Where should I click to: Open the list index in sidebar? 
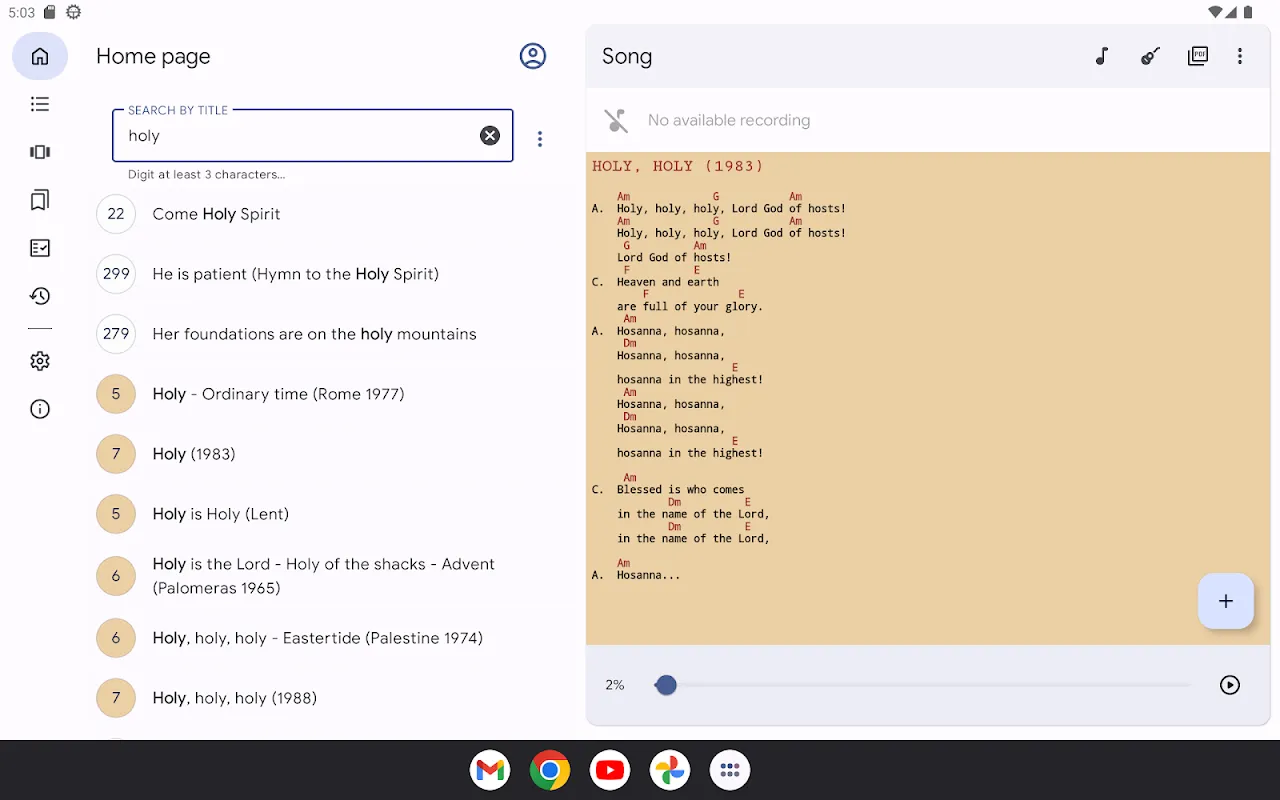(x=40, y=104)
